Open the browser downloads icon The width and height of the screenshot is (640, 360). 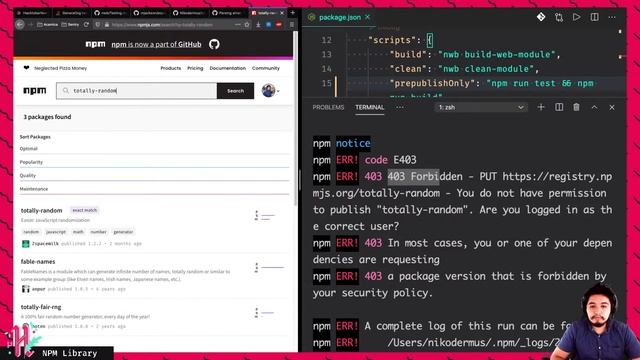[x=258, y=24]
